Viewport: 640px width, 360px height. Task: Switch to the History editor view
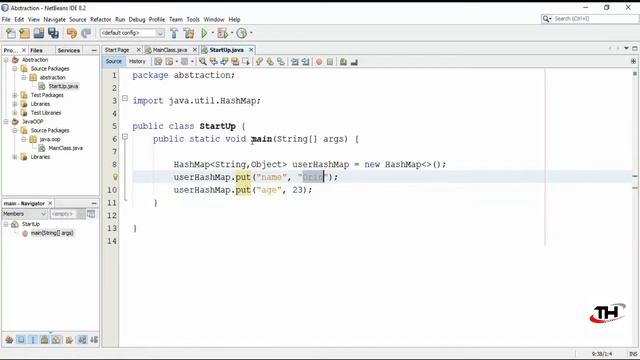[x=137, y=61]
